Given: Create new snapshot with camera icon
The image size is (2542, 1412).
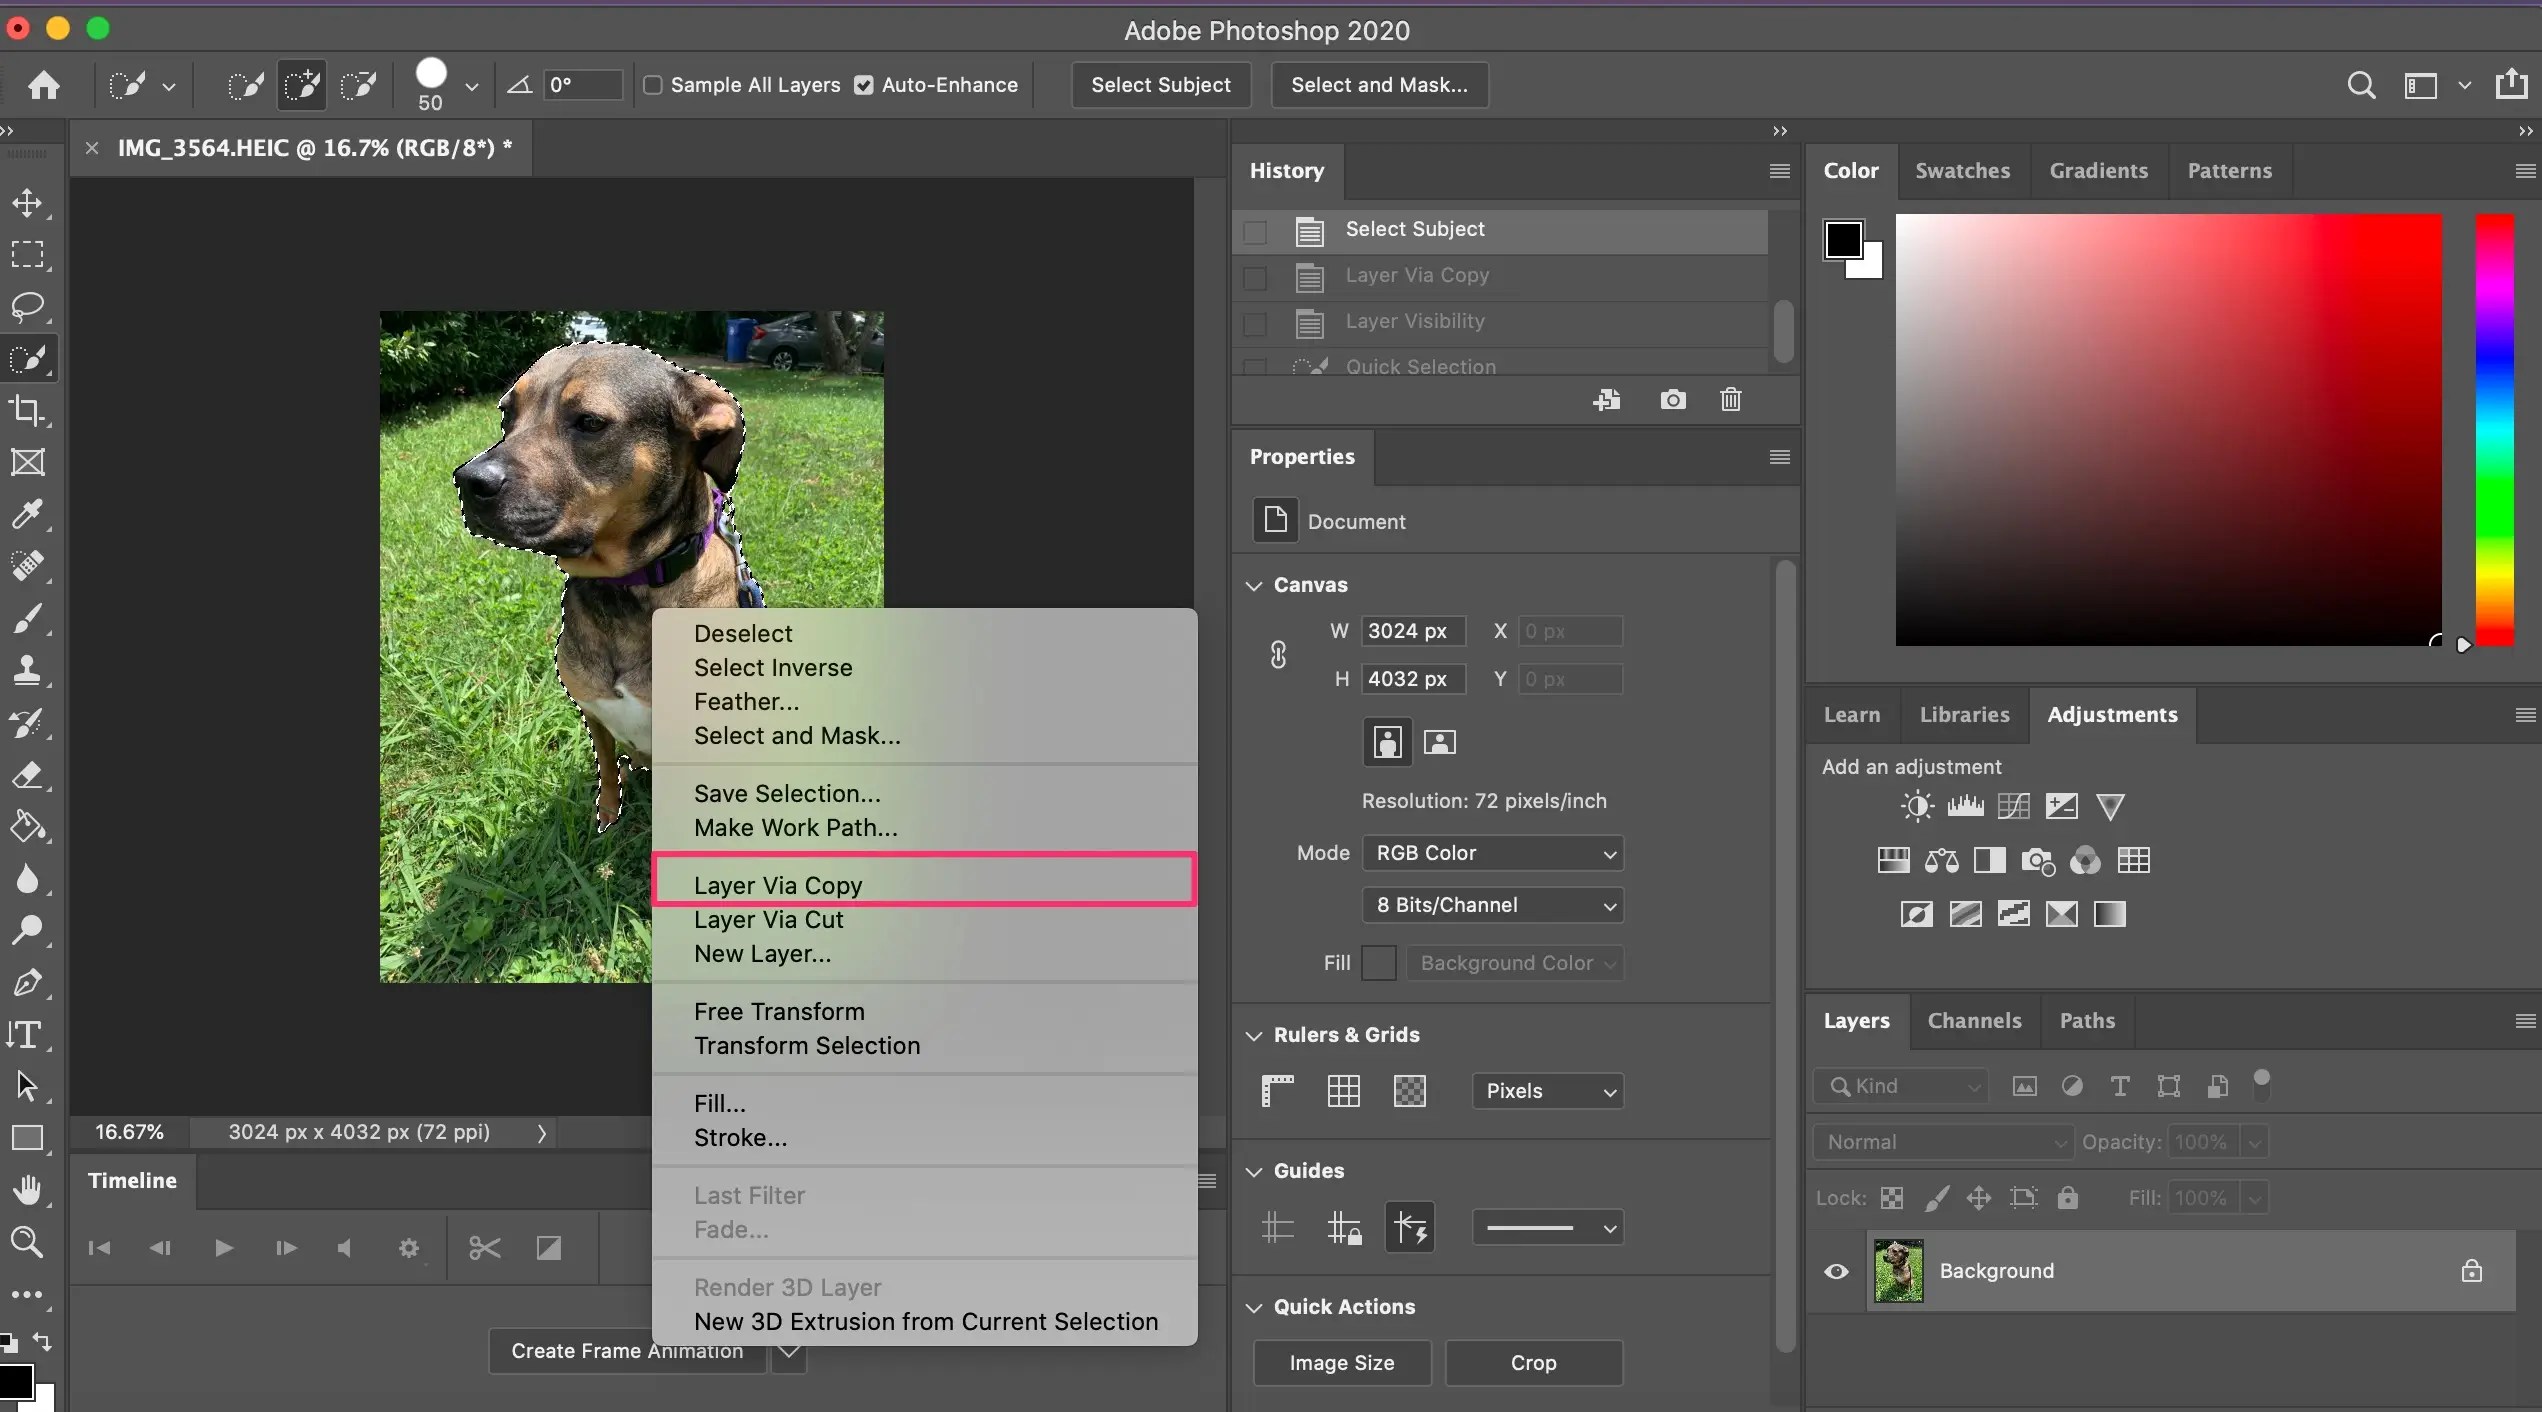Looking at the screenshot, I should (x=1672, y=400).
